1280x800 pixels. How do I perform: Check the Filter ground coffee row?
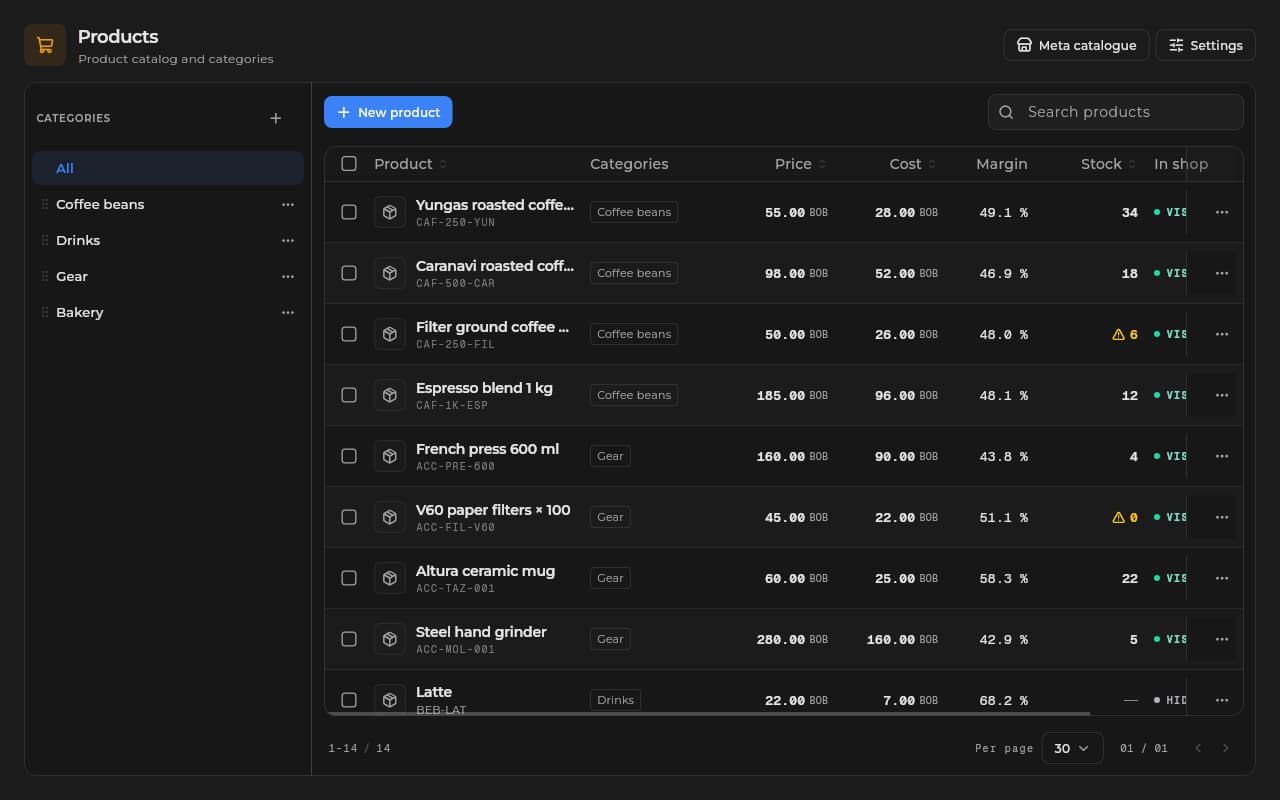tap(349, 334)
